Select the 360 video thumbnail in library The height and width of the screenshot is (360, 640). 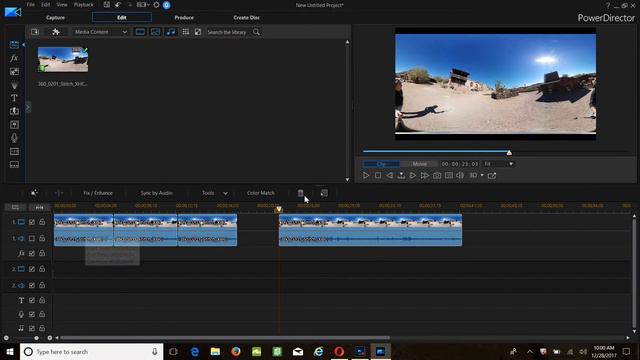click(x=63, y=60)
